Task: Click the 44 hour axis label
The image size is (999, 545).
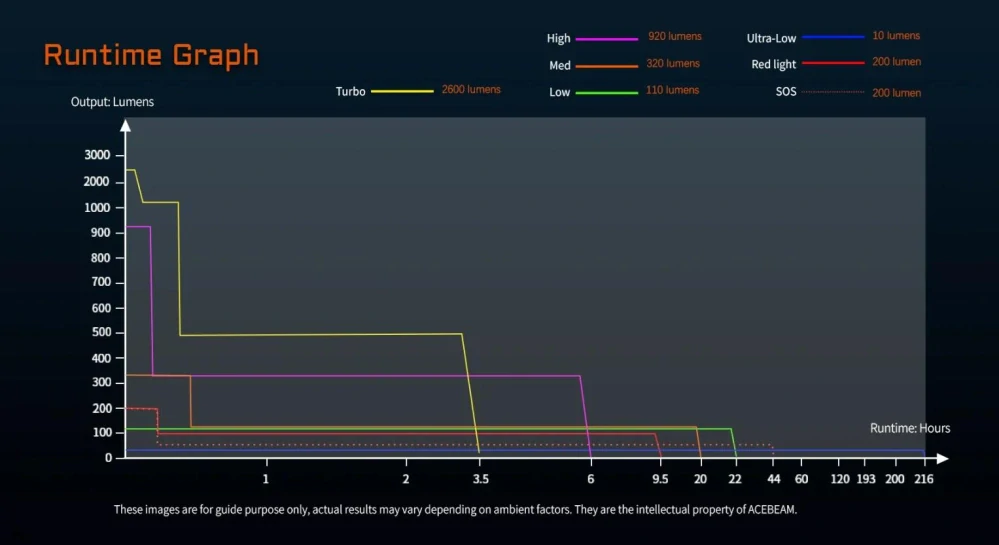Action: (773, 479)
